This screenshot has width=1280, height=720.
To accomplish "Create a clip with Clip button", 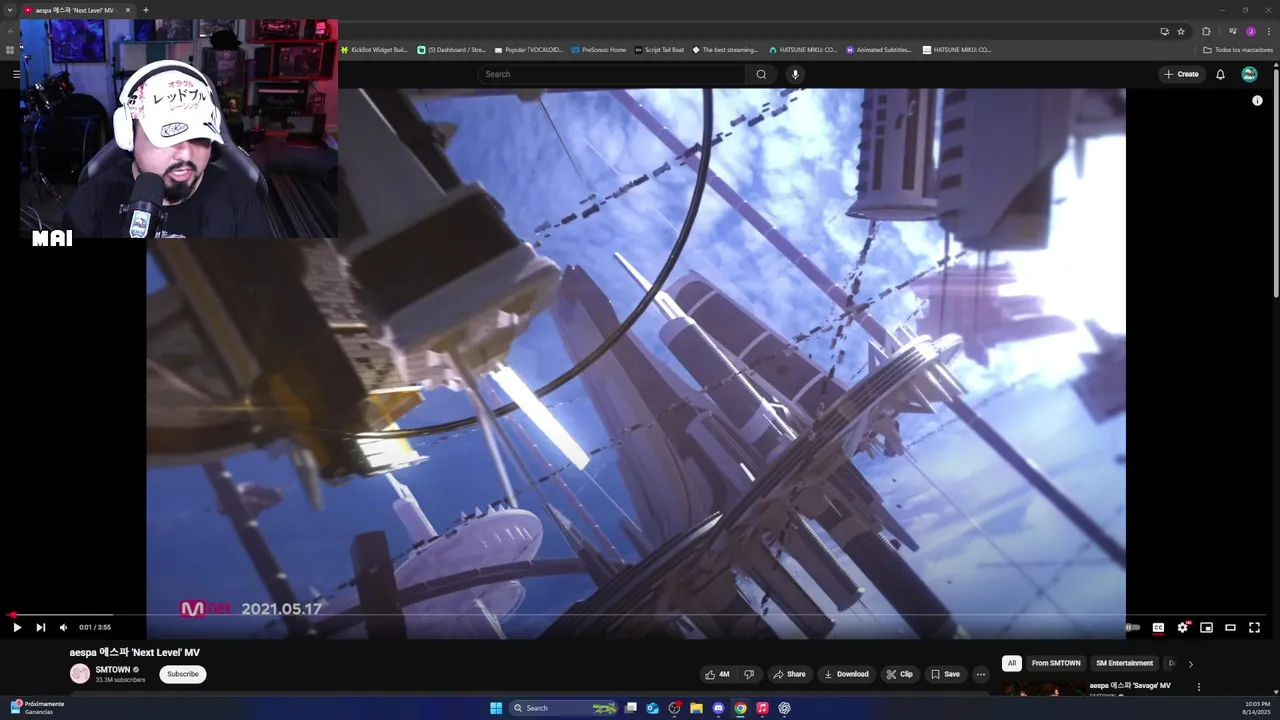I will tap(899, 674).
